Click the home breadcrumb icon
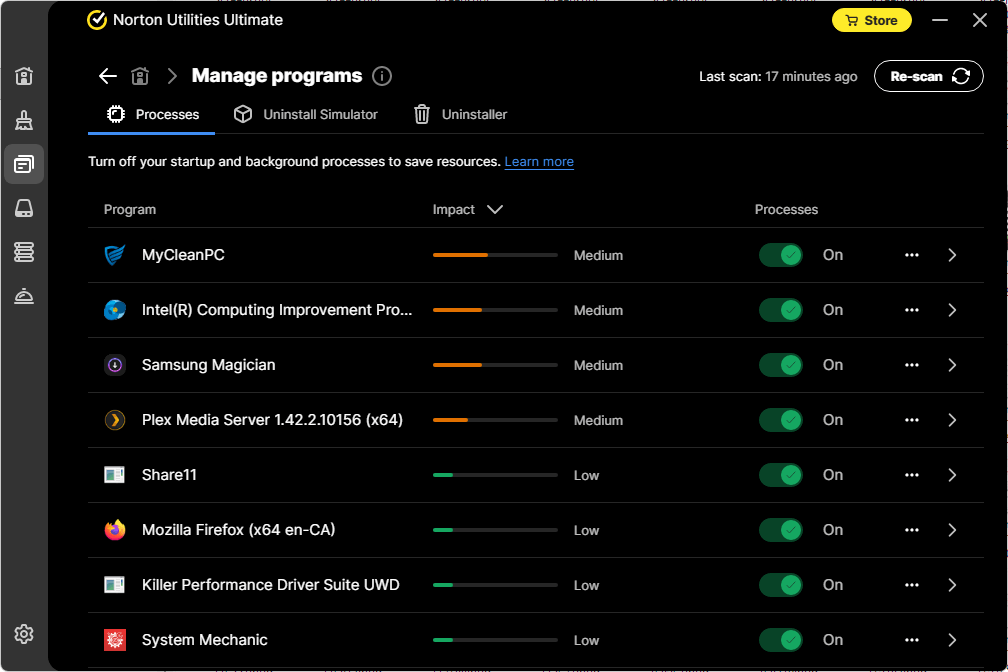 [x=140, y=76]
